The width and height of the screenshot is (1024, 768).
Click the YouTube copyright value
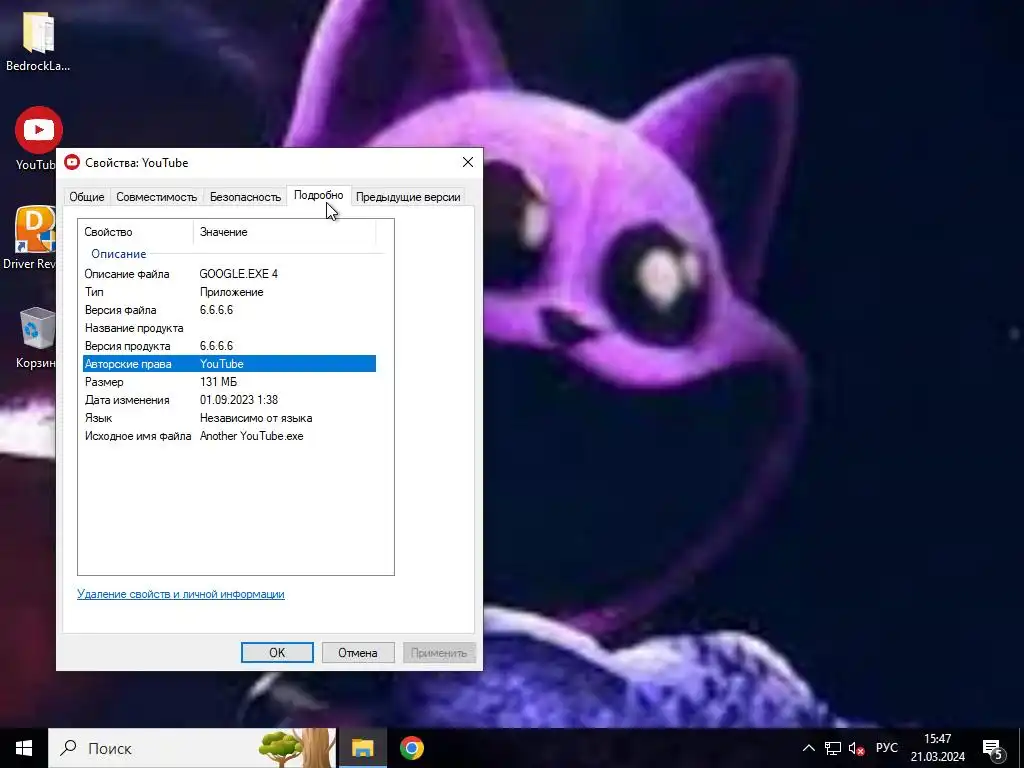(x=221, y=364)
